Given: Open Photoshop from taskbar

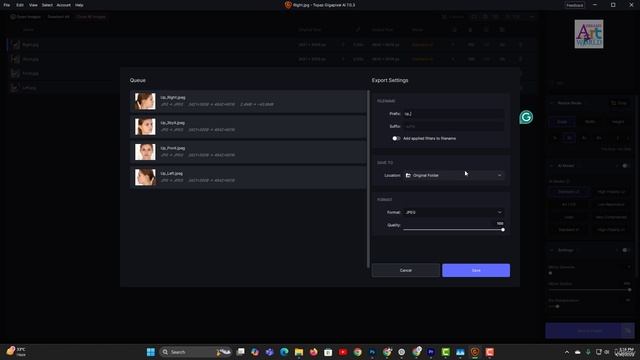Looking at the screenshot, I should pyautogui.click(x=372, y=352).
